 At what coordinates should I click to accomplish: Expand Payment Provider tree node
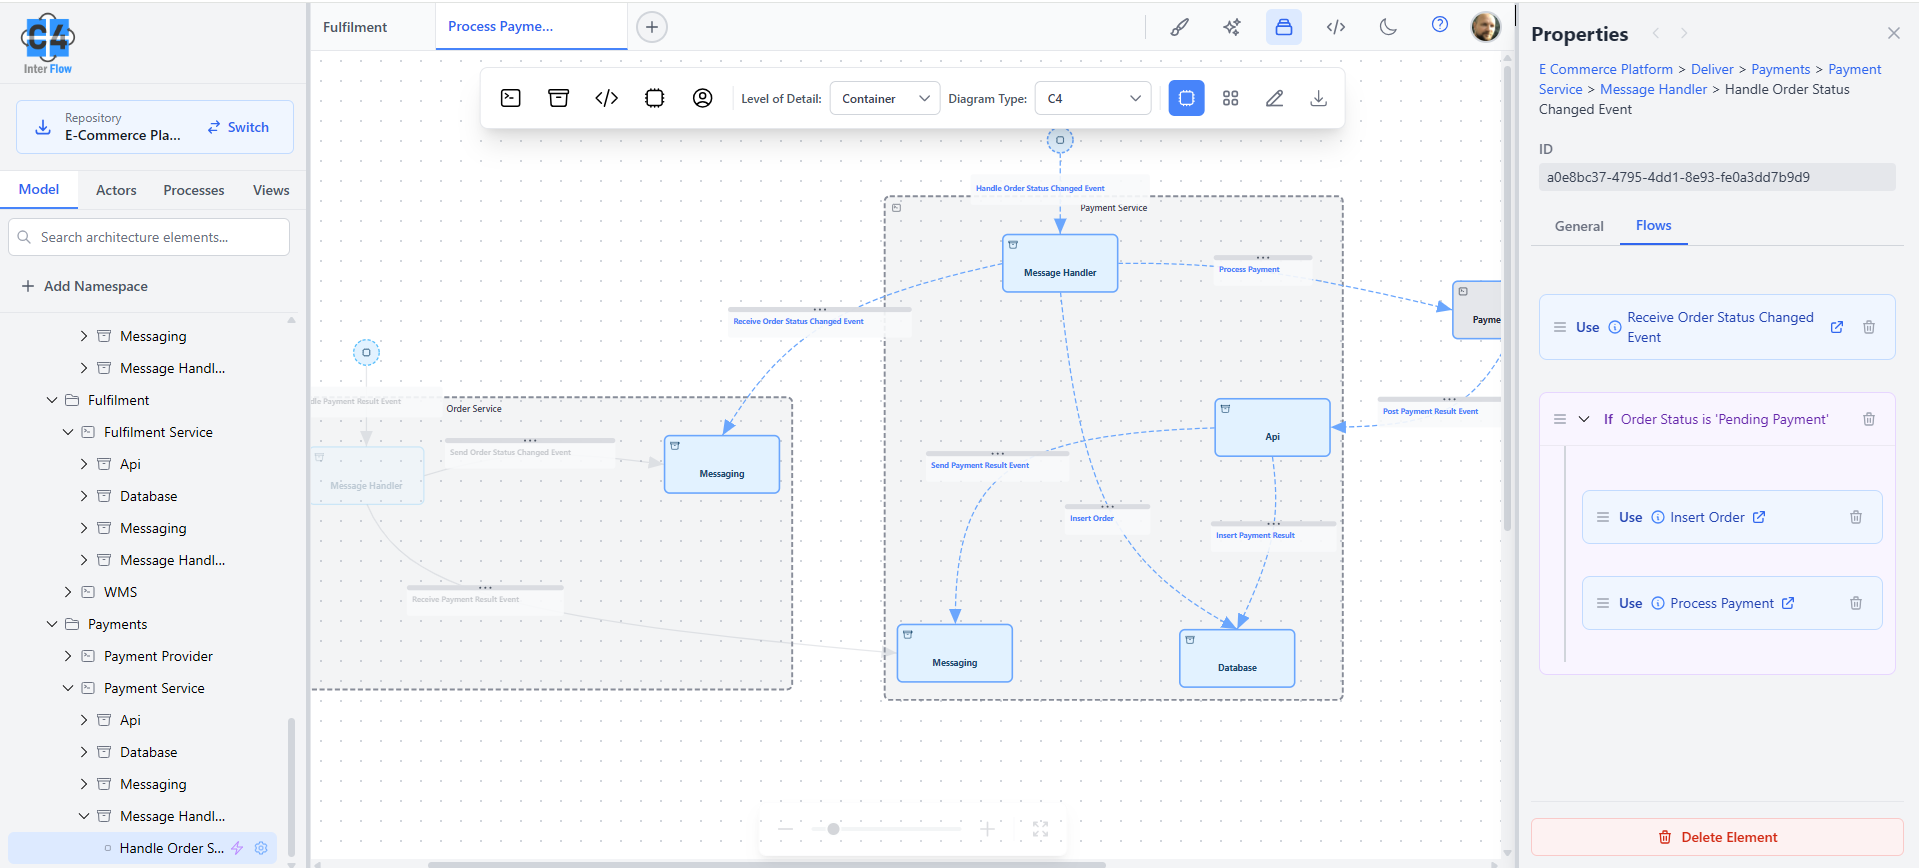(68, 656)
